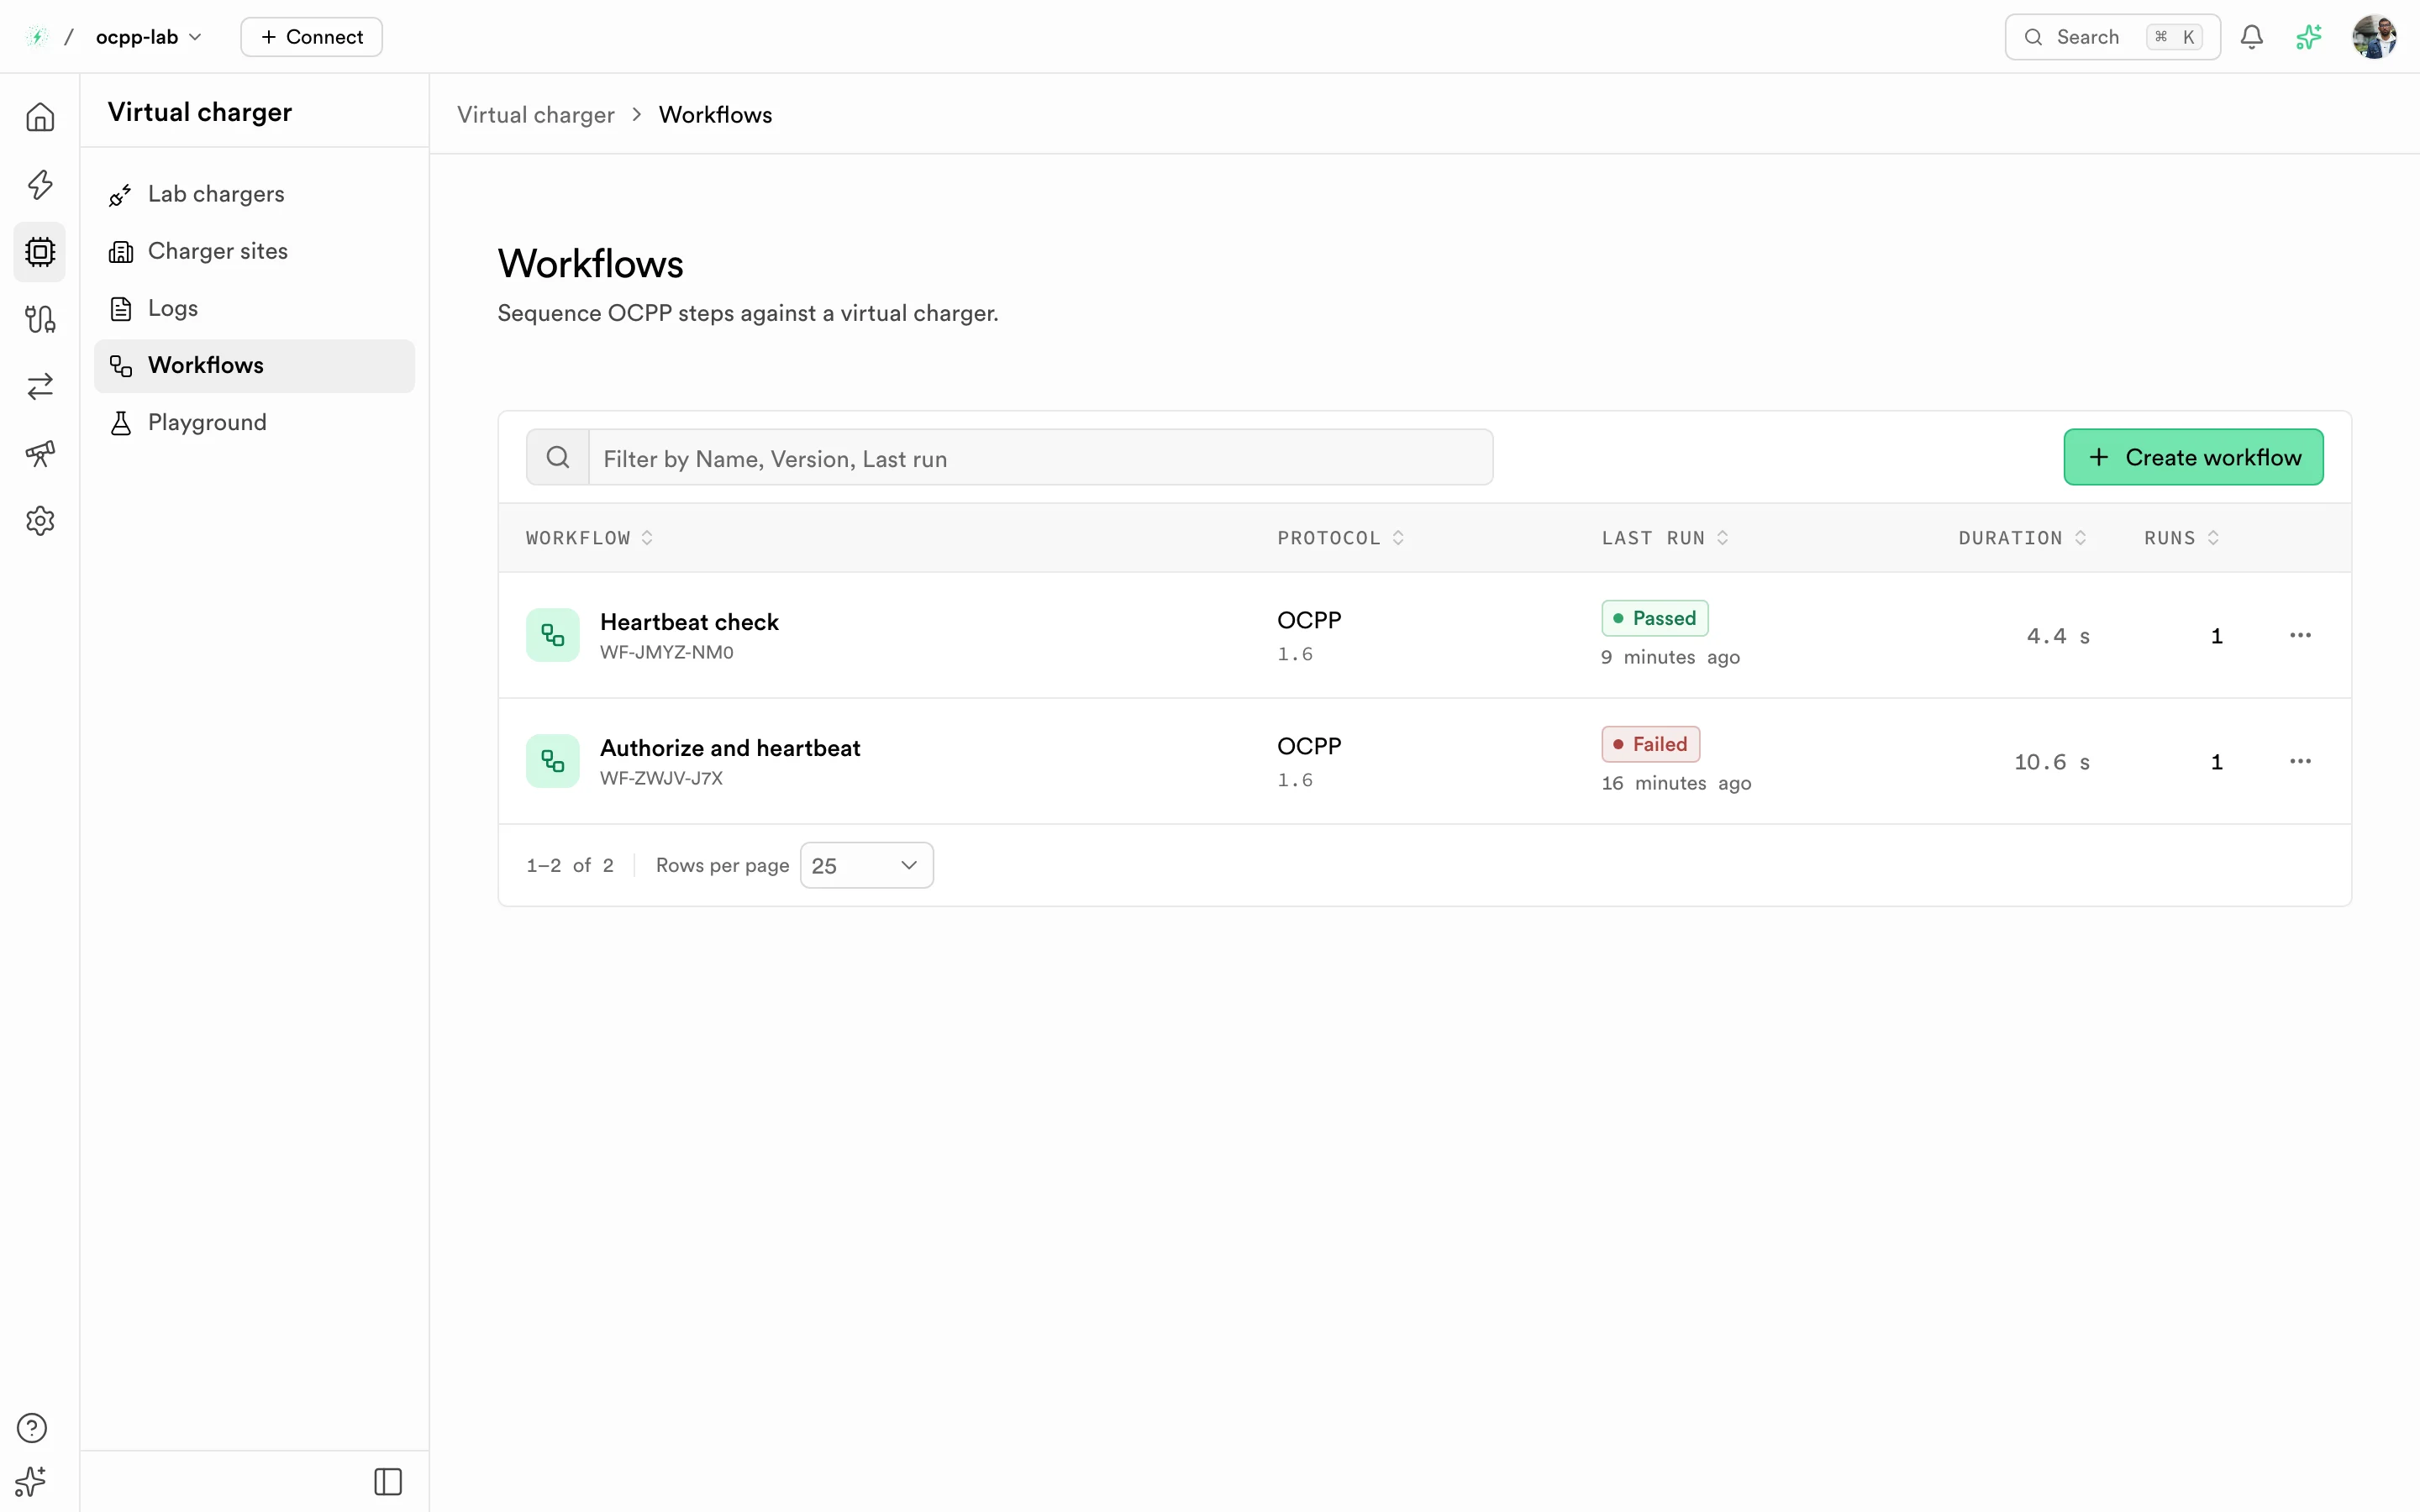This screenshot has width=2420, height=1512.
Task: Click the Create workflow button
Action: click(2193, 457)
